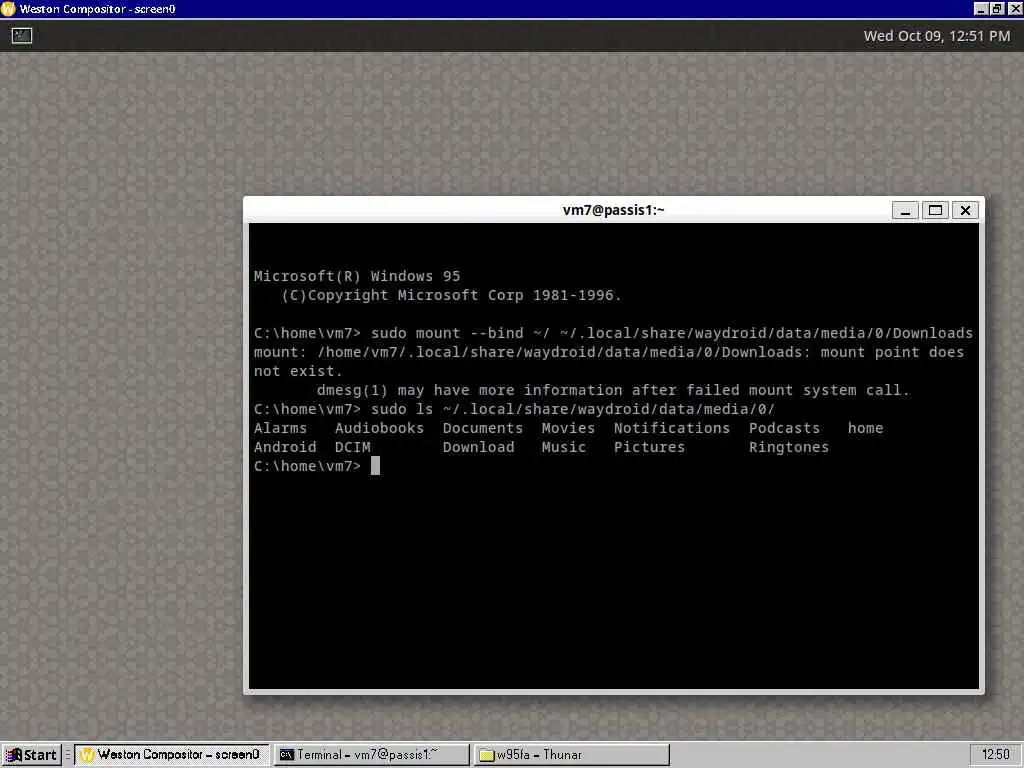This screenshot has height=768, width=1024.
Task: Click the Wed Oct 09, 12:51 PM clock
Action: click(936, 36)
